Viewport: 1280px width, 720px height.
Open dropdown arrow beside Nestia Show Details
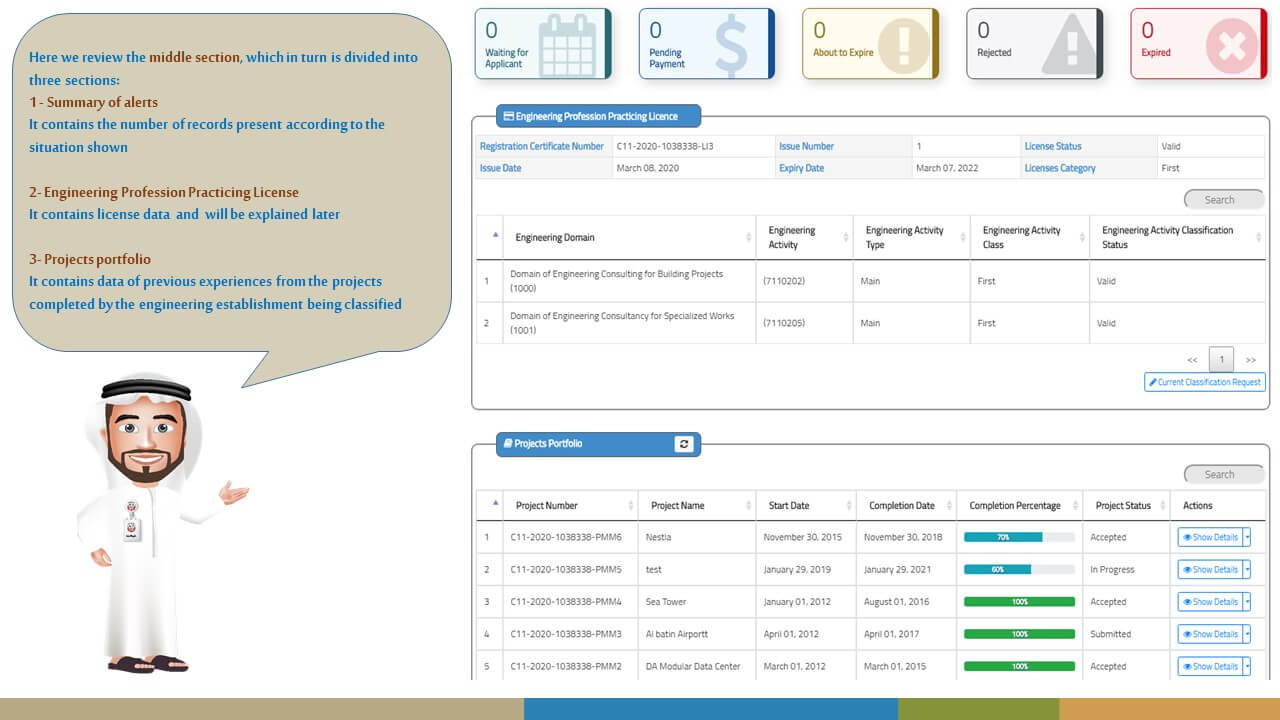coord(1247,538)
